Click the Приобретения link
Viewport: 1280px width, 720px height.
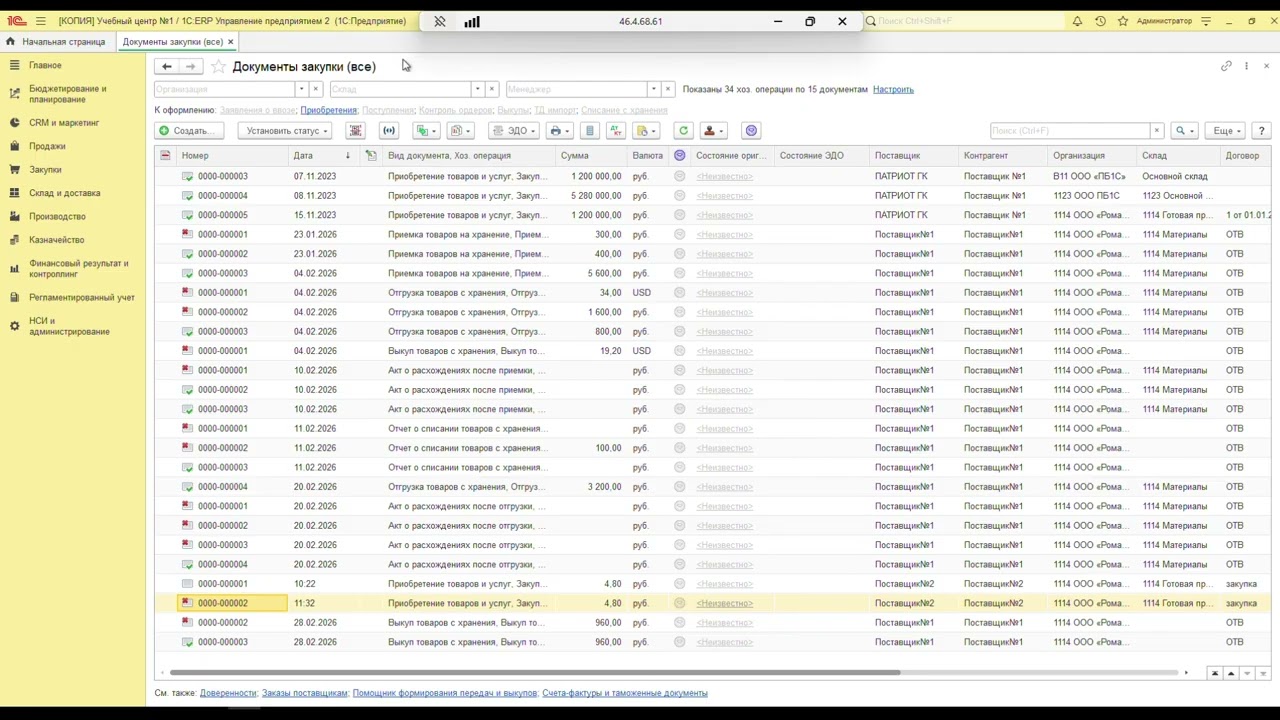click(x=328, y=110)
